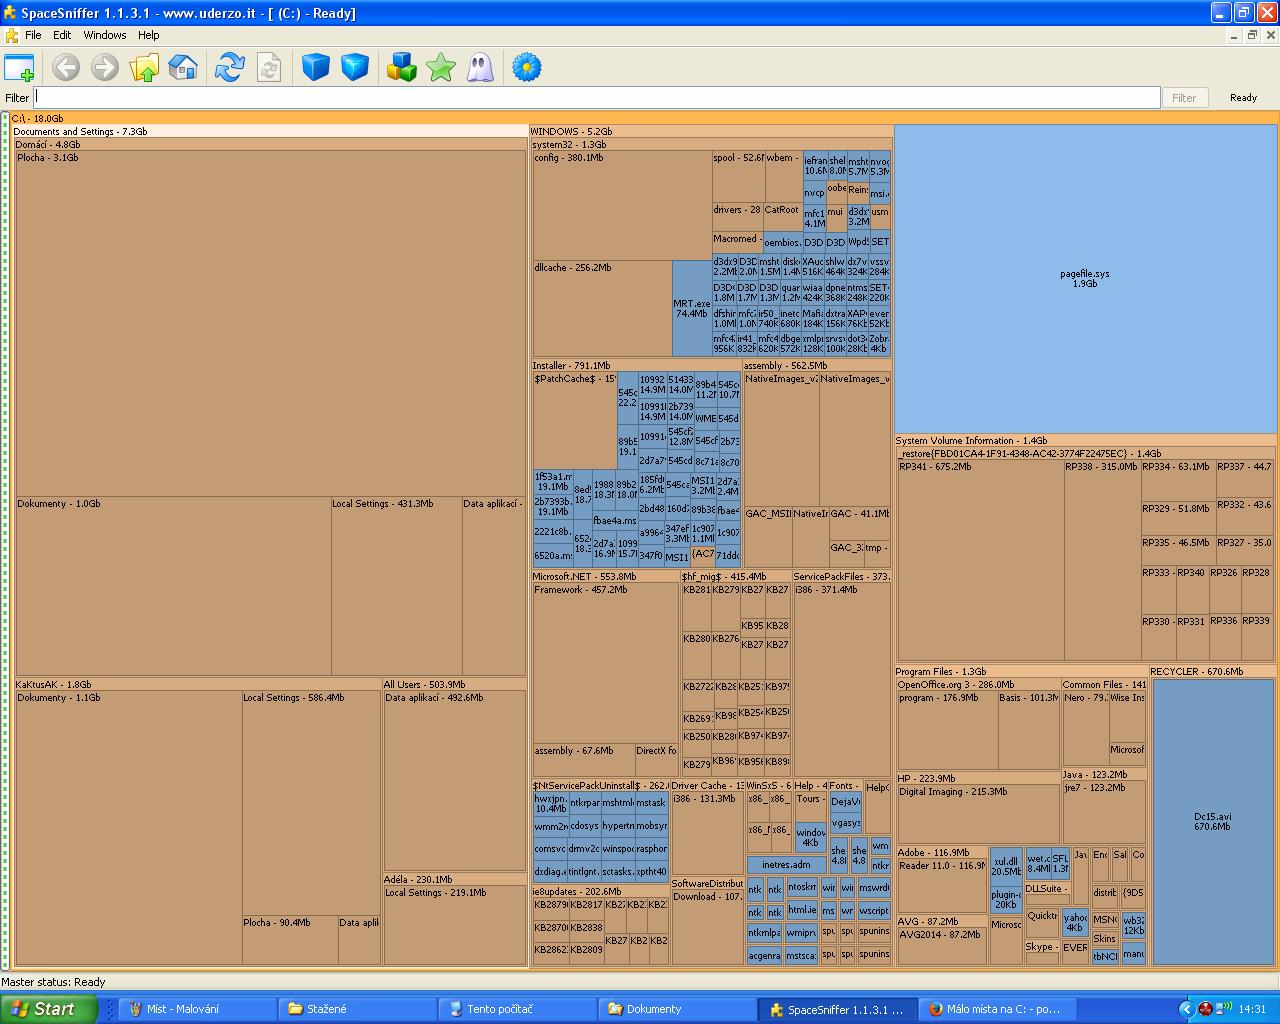1280x1024 pixels.
Task: Click into the Filter text field
Action: (x=597, y=97)
